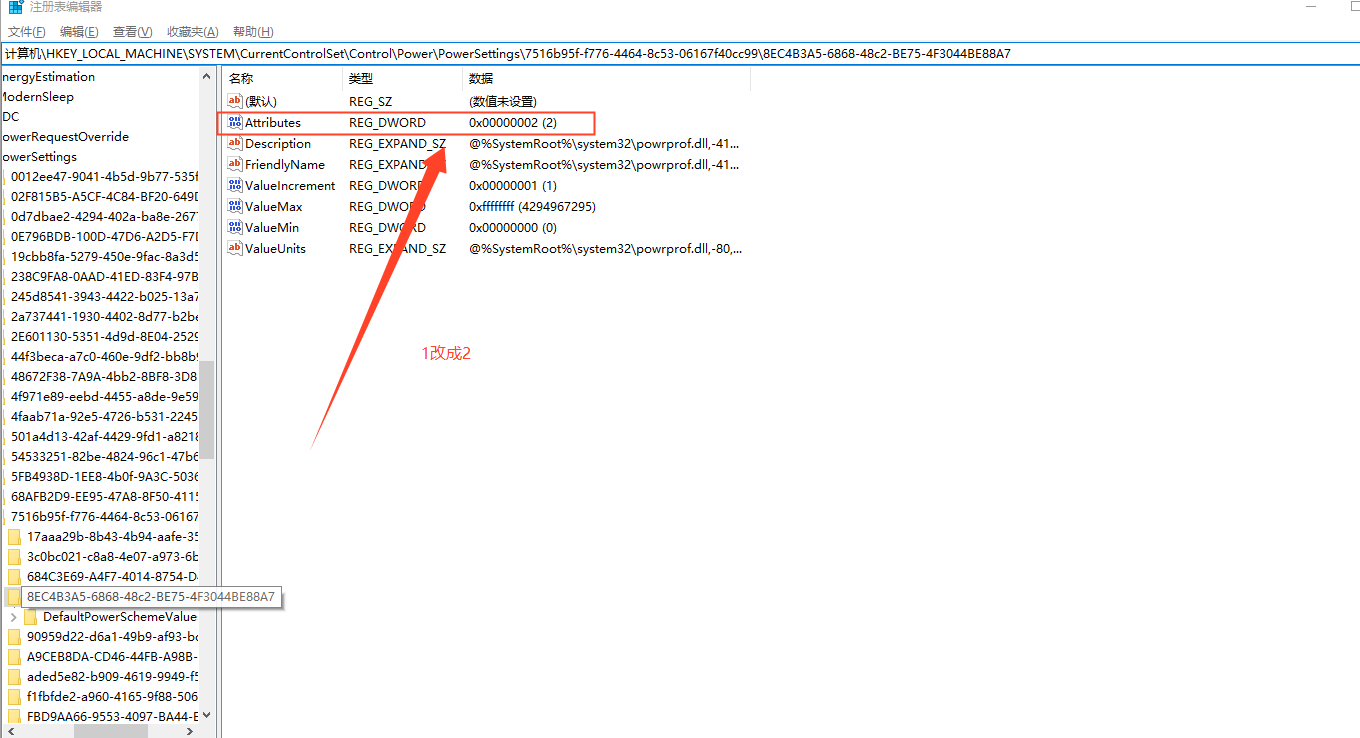Expand the DefaultPowerSchemeValues tree node
The image size is (1360, 738).
(x=13, y=617)
